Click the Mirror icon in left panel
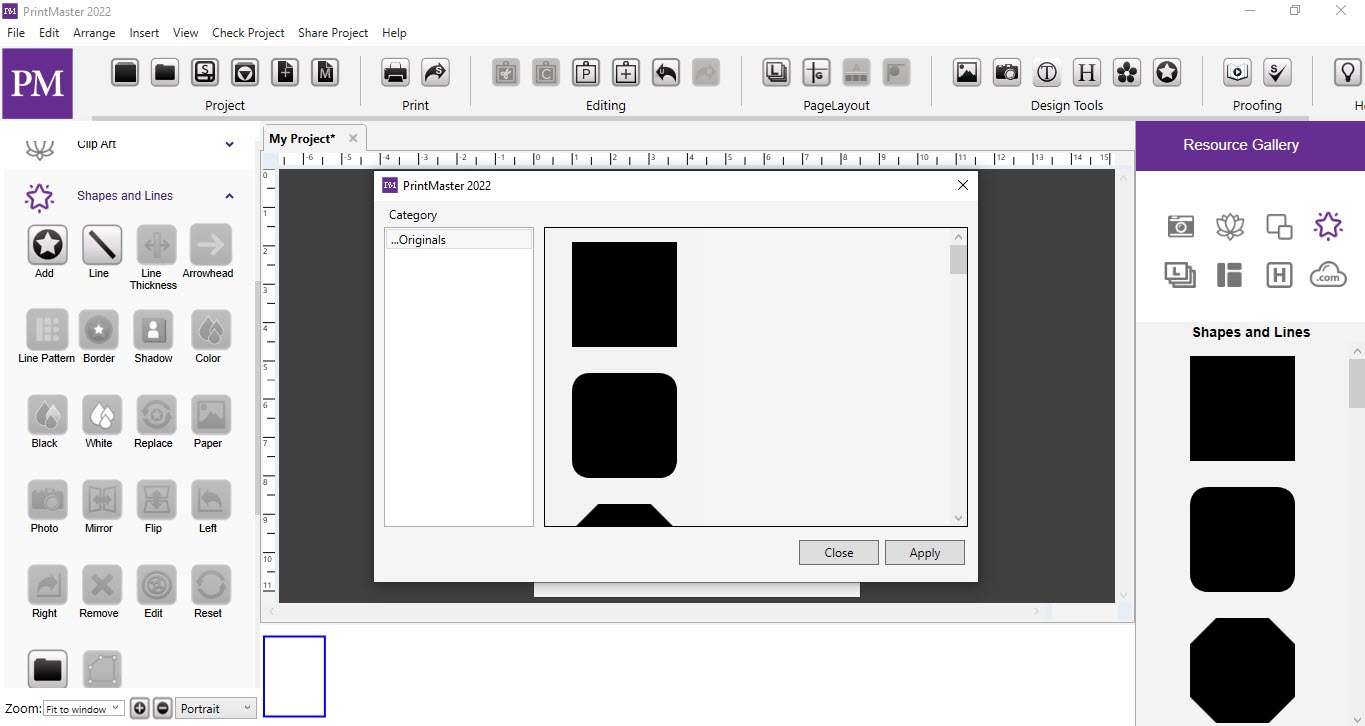This screenshot has height=726, width=1365. [x=101, y=499]
